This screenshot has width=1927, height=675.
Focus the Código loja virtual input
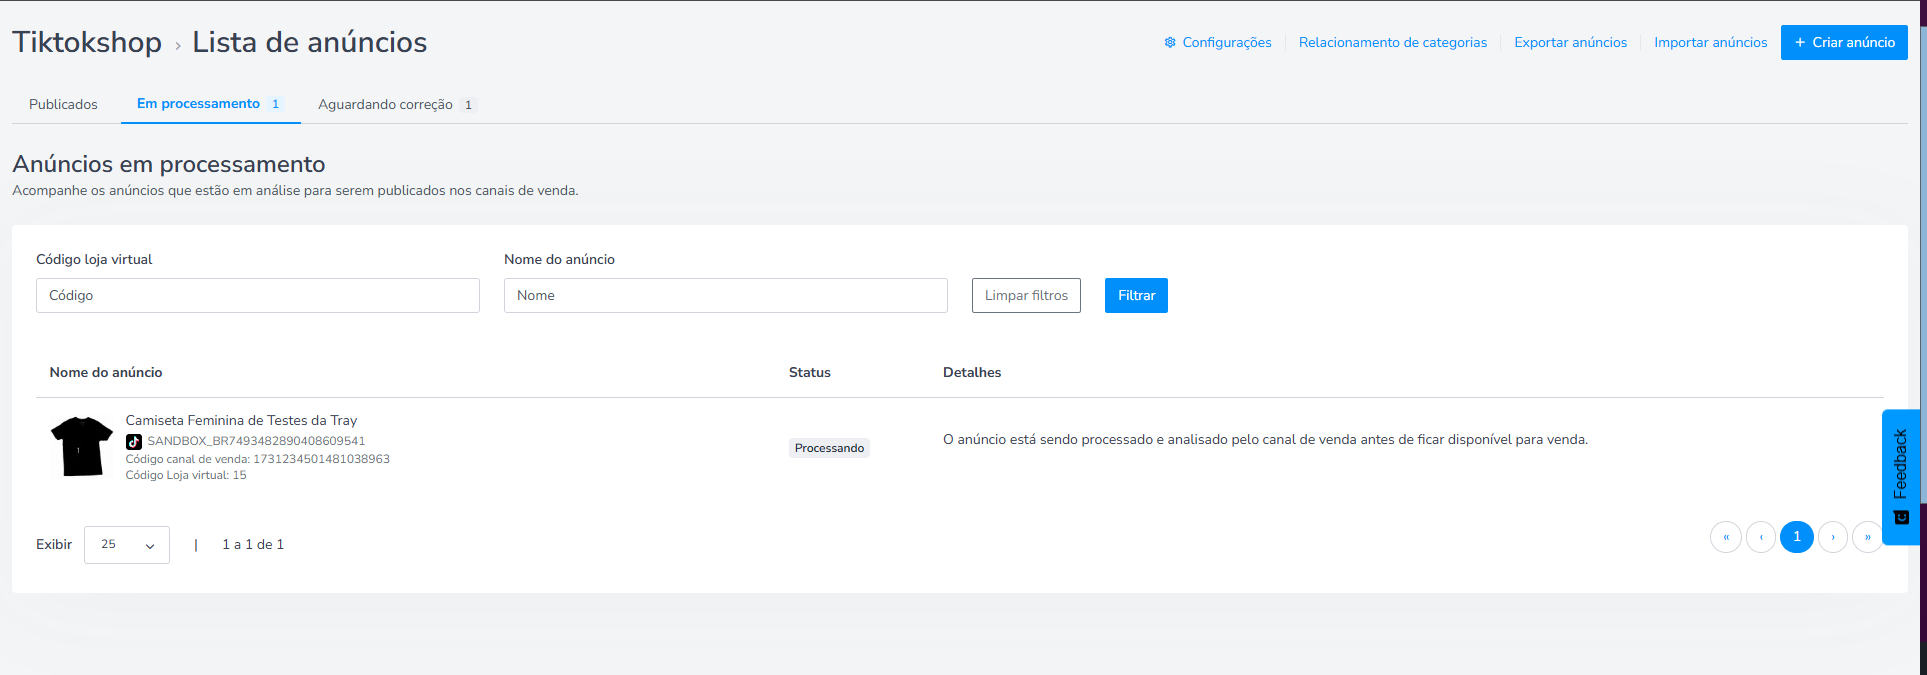[x=258, y=295]
